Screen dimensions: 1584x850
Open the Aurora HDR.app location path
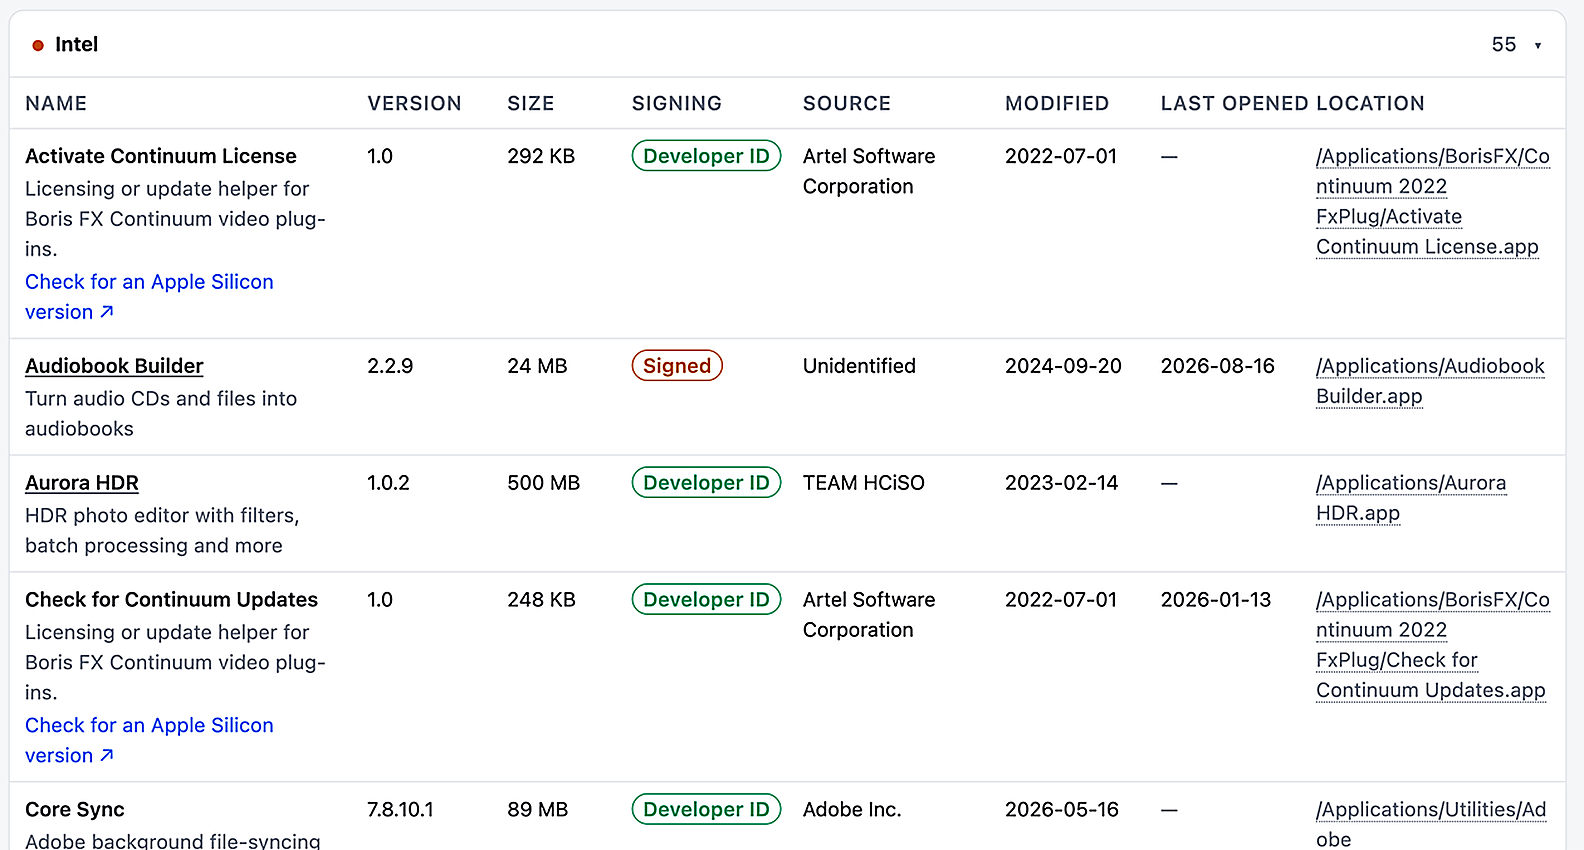click(1411, 498)
